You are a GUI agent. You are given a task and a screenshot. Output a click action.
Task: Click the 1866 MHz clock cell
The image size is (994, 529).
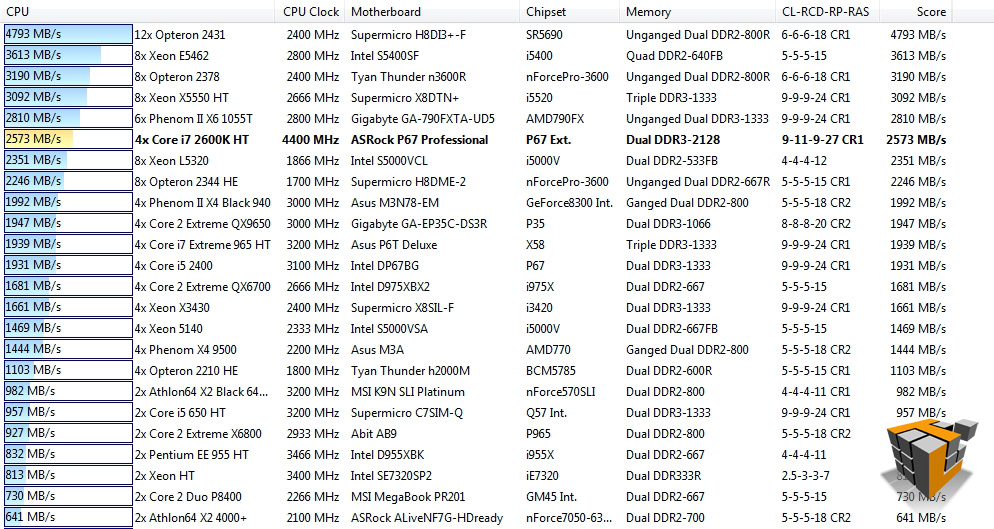(x=313, y=160)
